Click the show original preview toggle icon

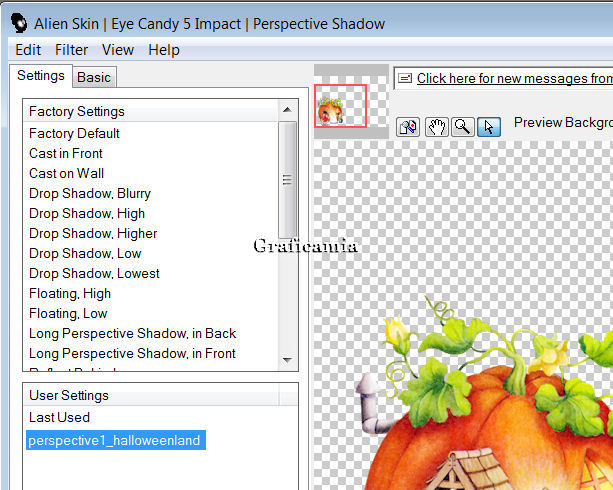(408, 127)
